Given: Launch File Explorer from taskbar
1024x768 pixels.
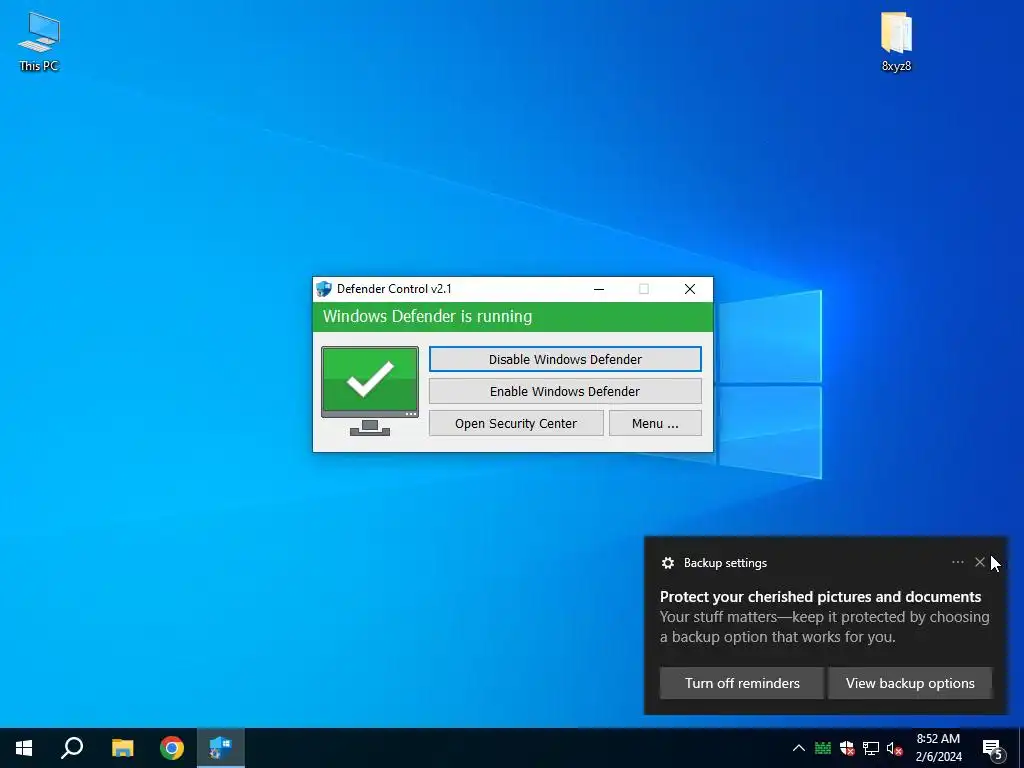Looking at the screenshot, I should pyautogui.click(x=122, y=748).
